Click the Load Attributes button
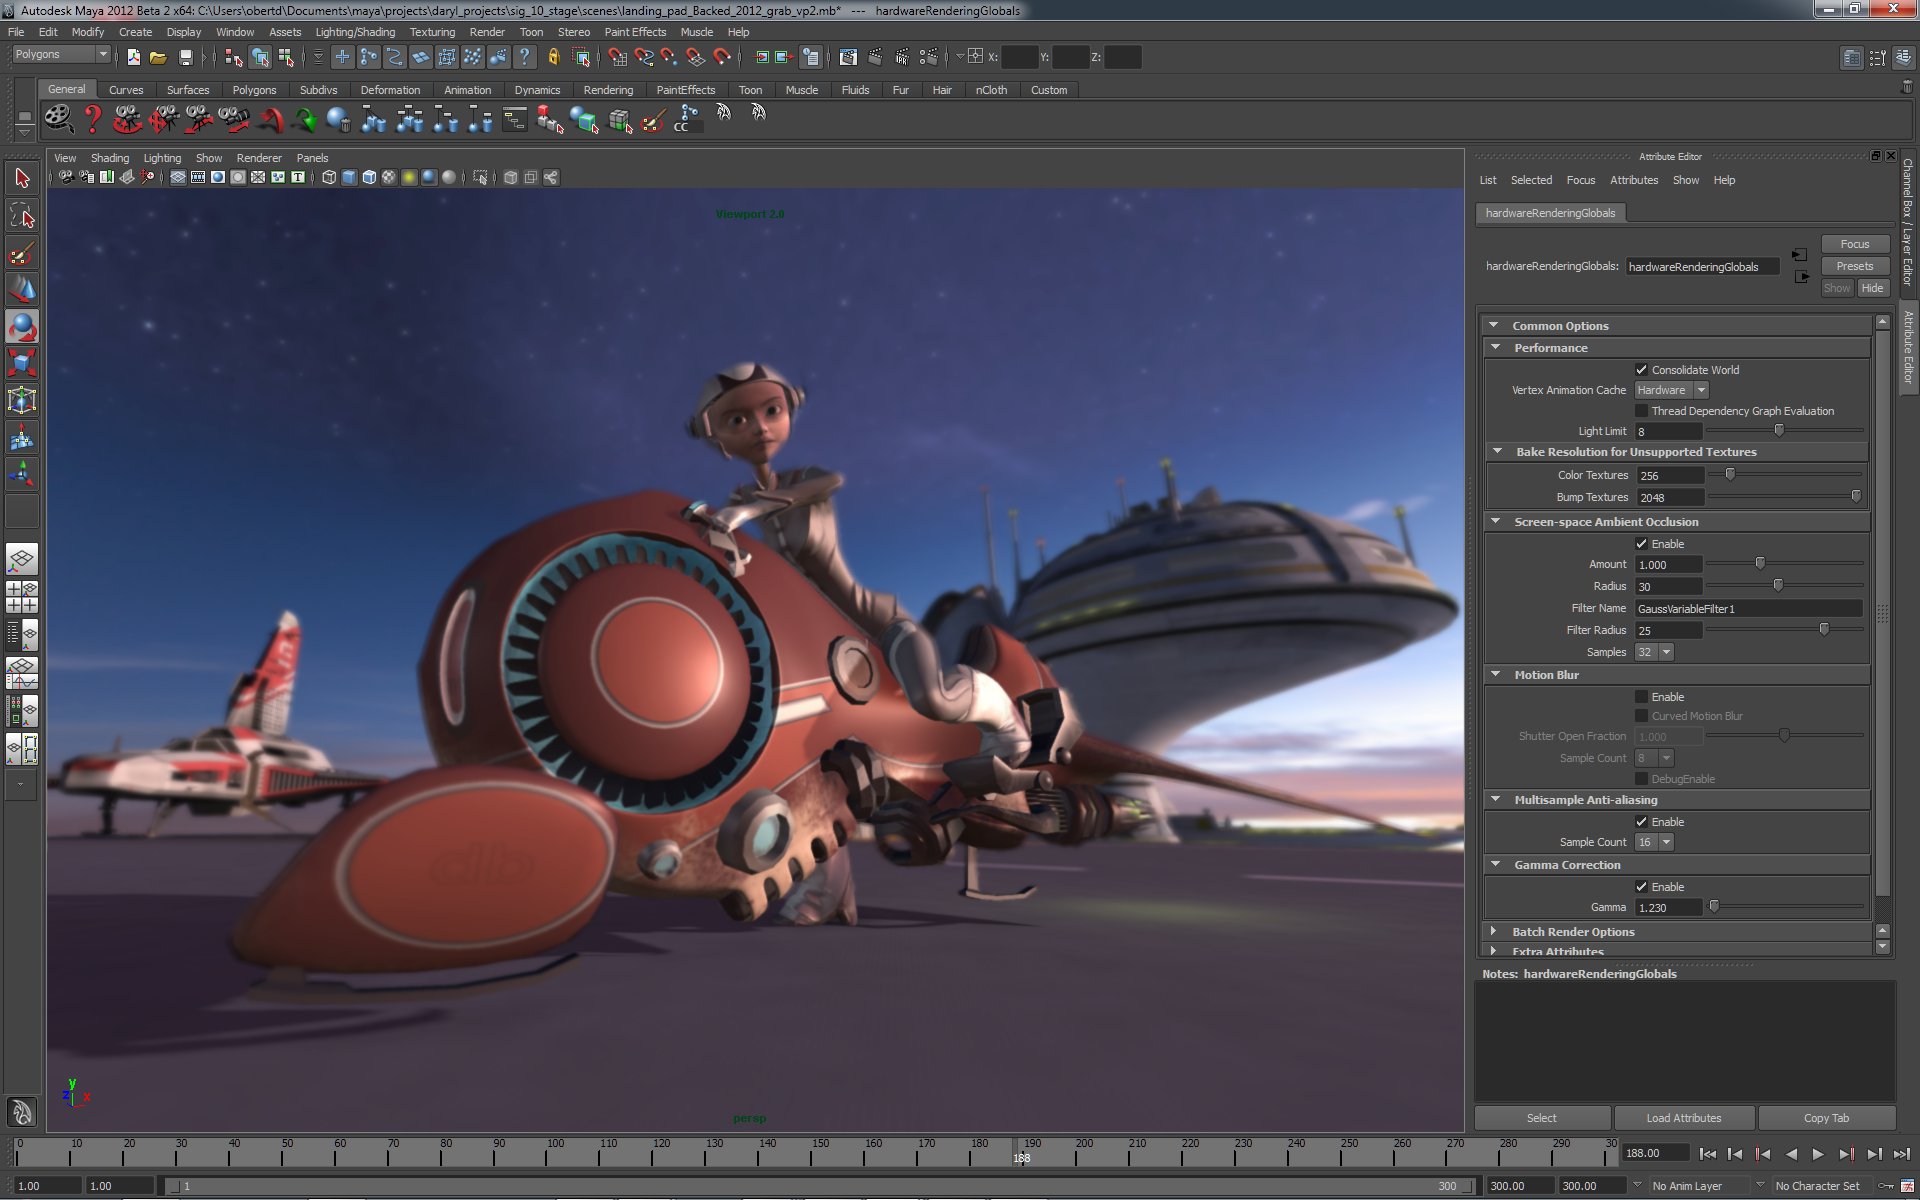1920x1200 pixels. 1684,1117
